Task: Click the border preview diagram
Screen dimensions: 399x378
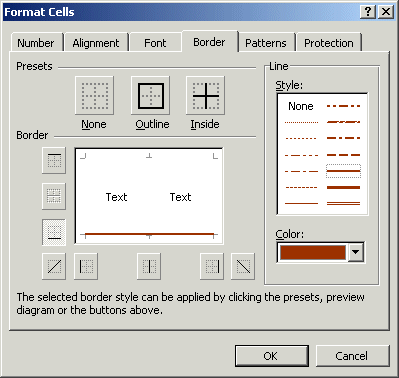Action: click(149, 196)
